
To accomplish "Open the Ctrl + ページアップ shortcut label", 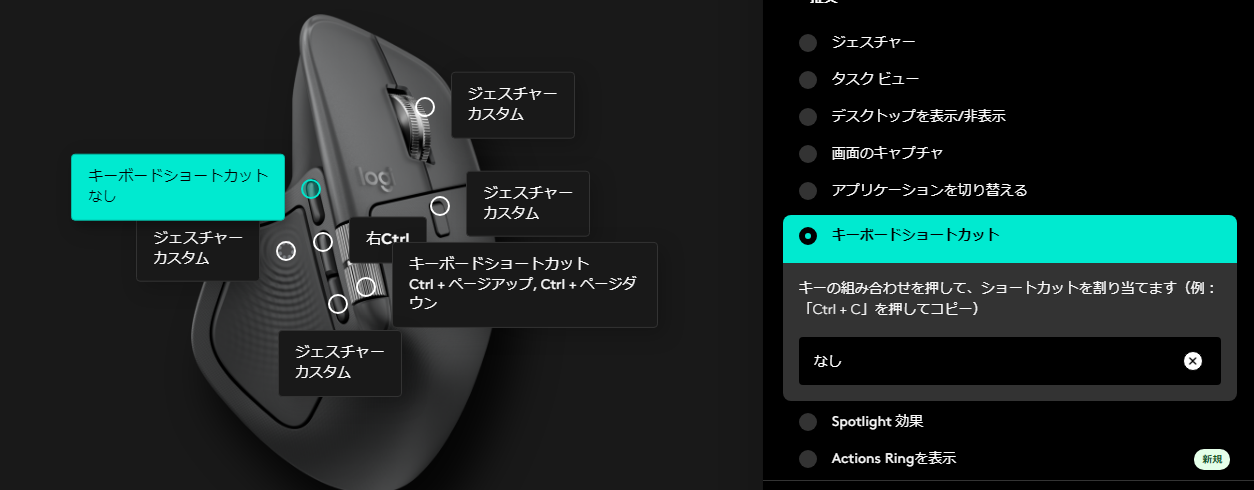I will pyautogui.click(x=524, y=284).
